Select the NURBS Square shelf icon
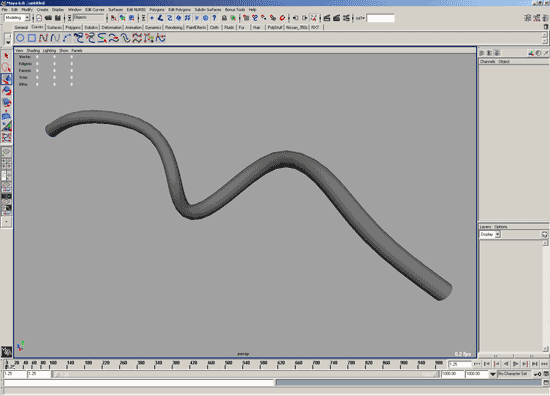This screenshot has height=396, width=550. pos(32,38)
